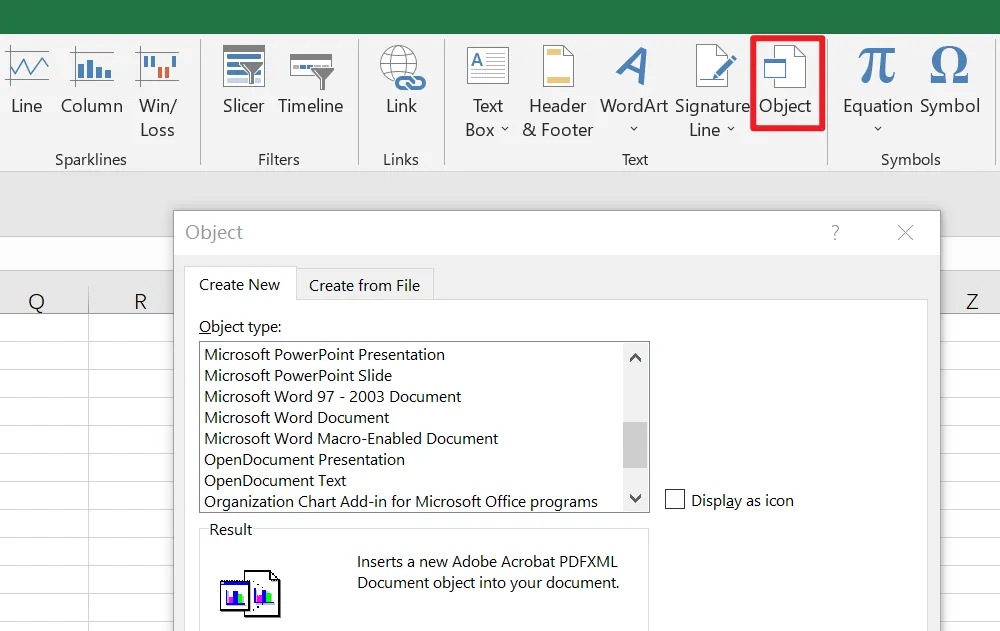Select Microsoft PowerPoint Presentation object type

point(325,355)
